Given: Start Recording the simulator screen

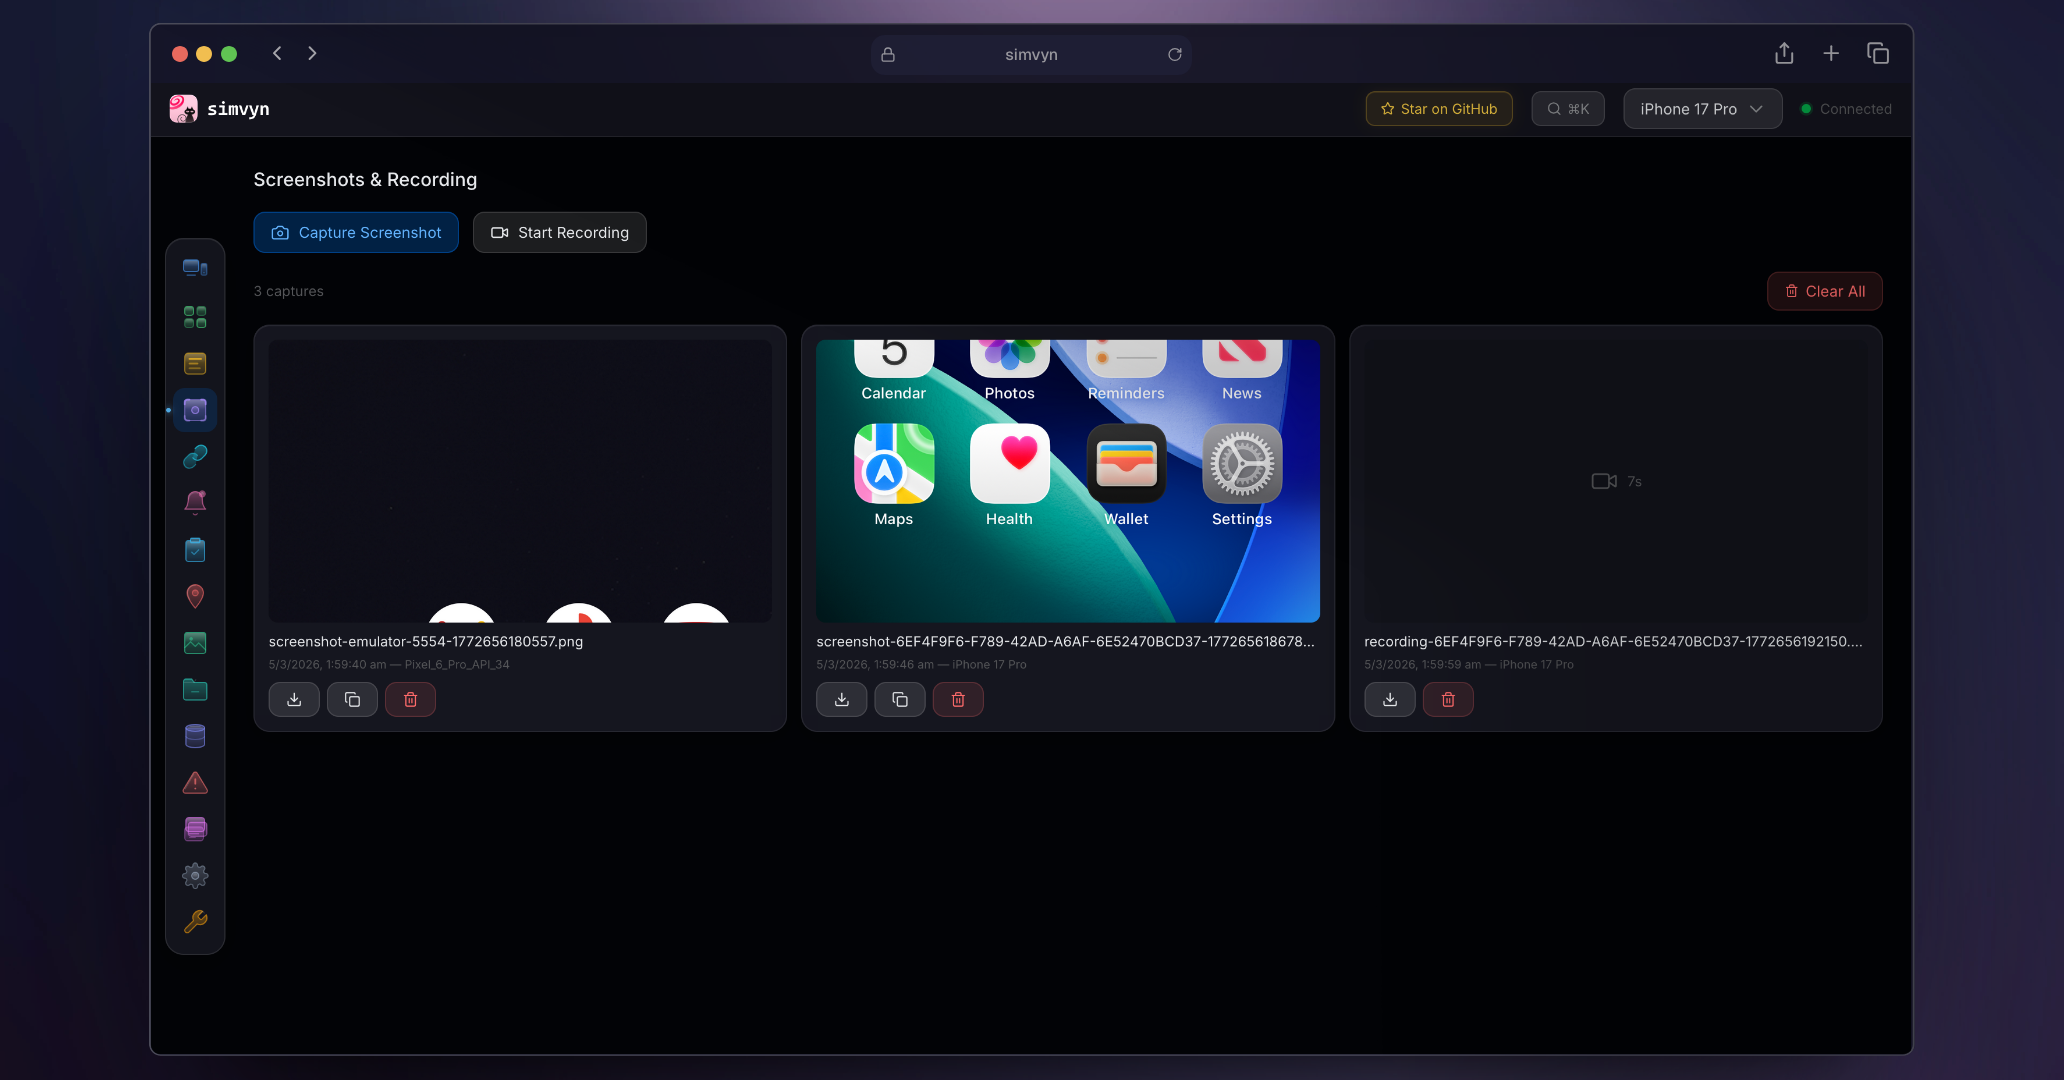Looking at the screenshot, I should click(559, 232).
